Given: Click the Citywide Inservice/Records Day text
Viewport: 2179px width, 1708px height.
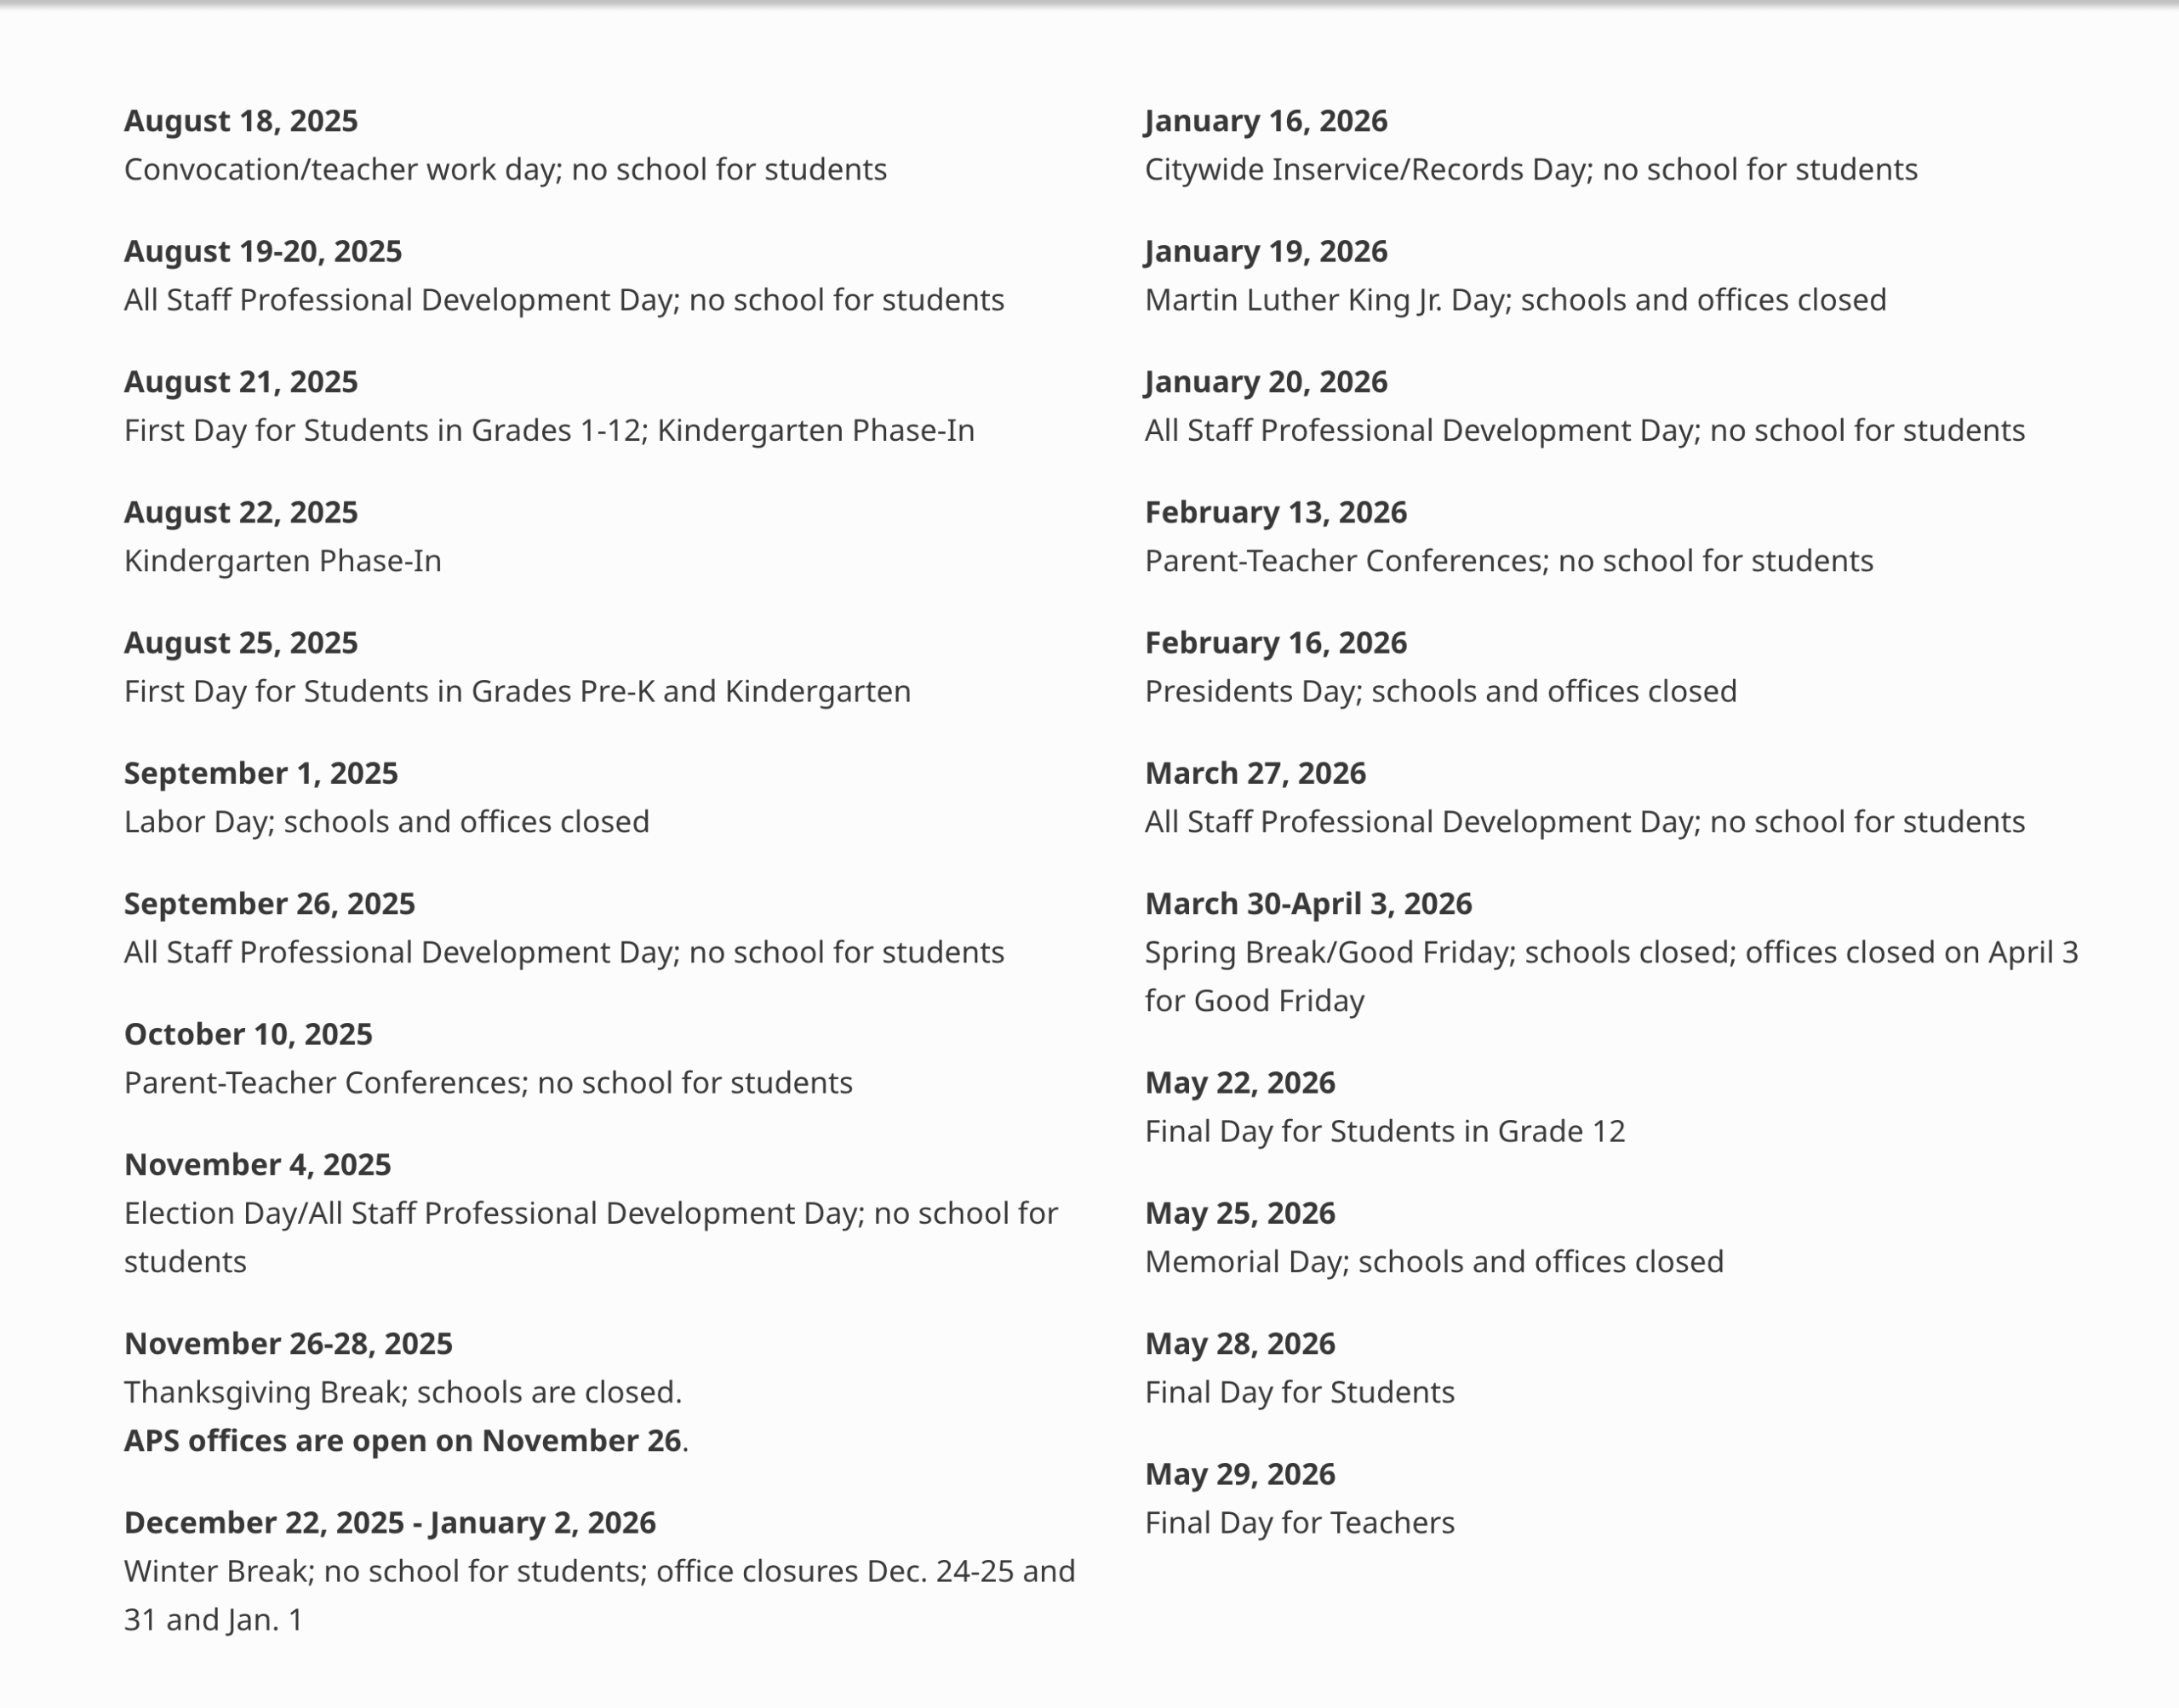Looking at the screenshot, I should [1530, 170].
